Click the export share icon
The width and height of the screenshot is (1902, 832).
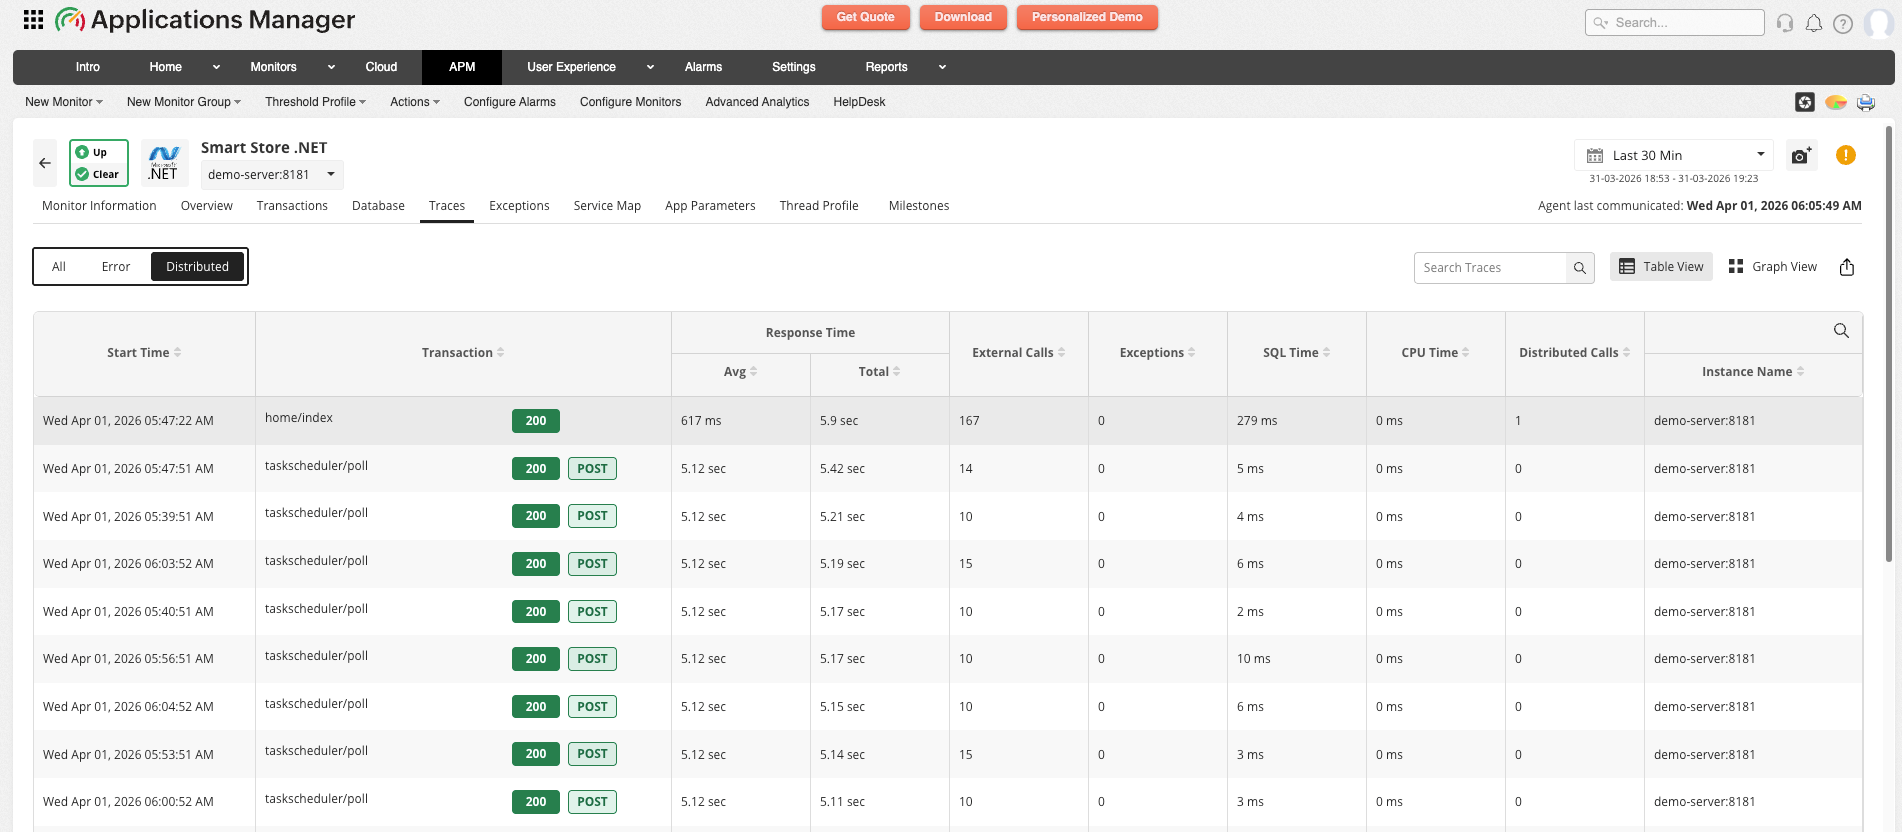(x=1847, y=267)
